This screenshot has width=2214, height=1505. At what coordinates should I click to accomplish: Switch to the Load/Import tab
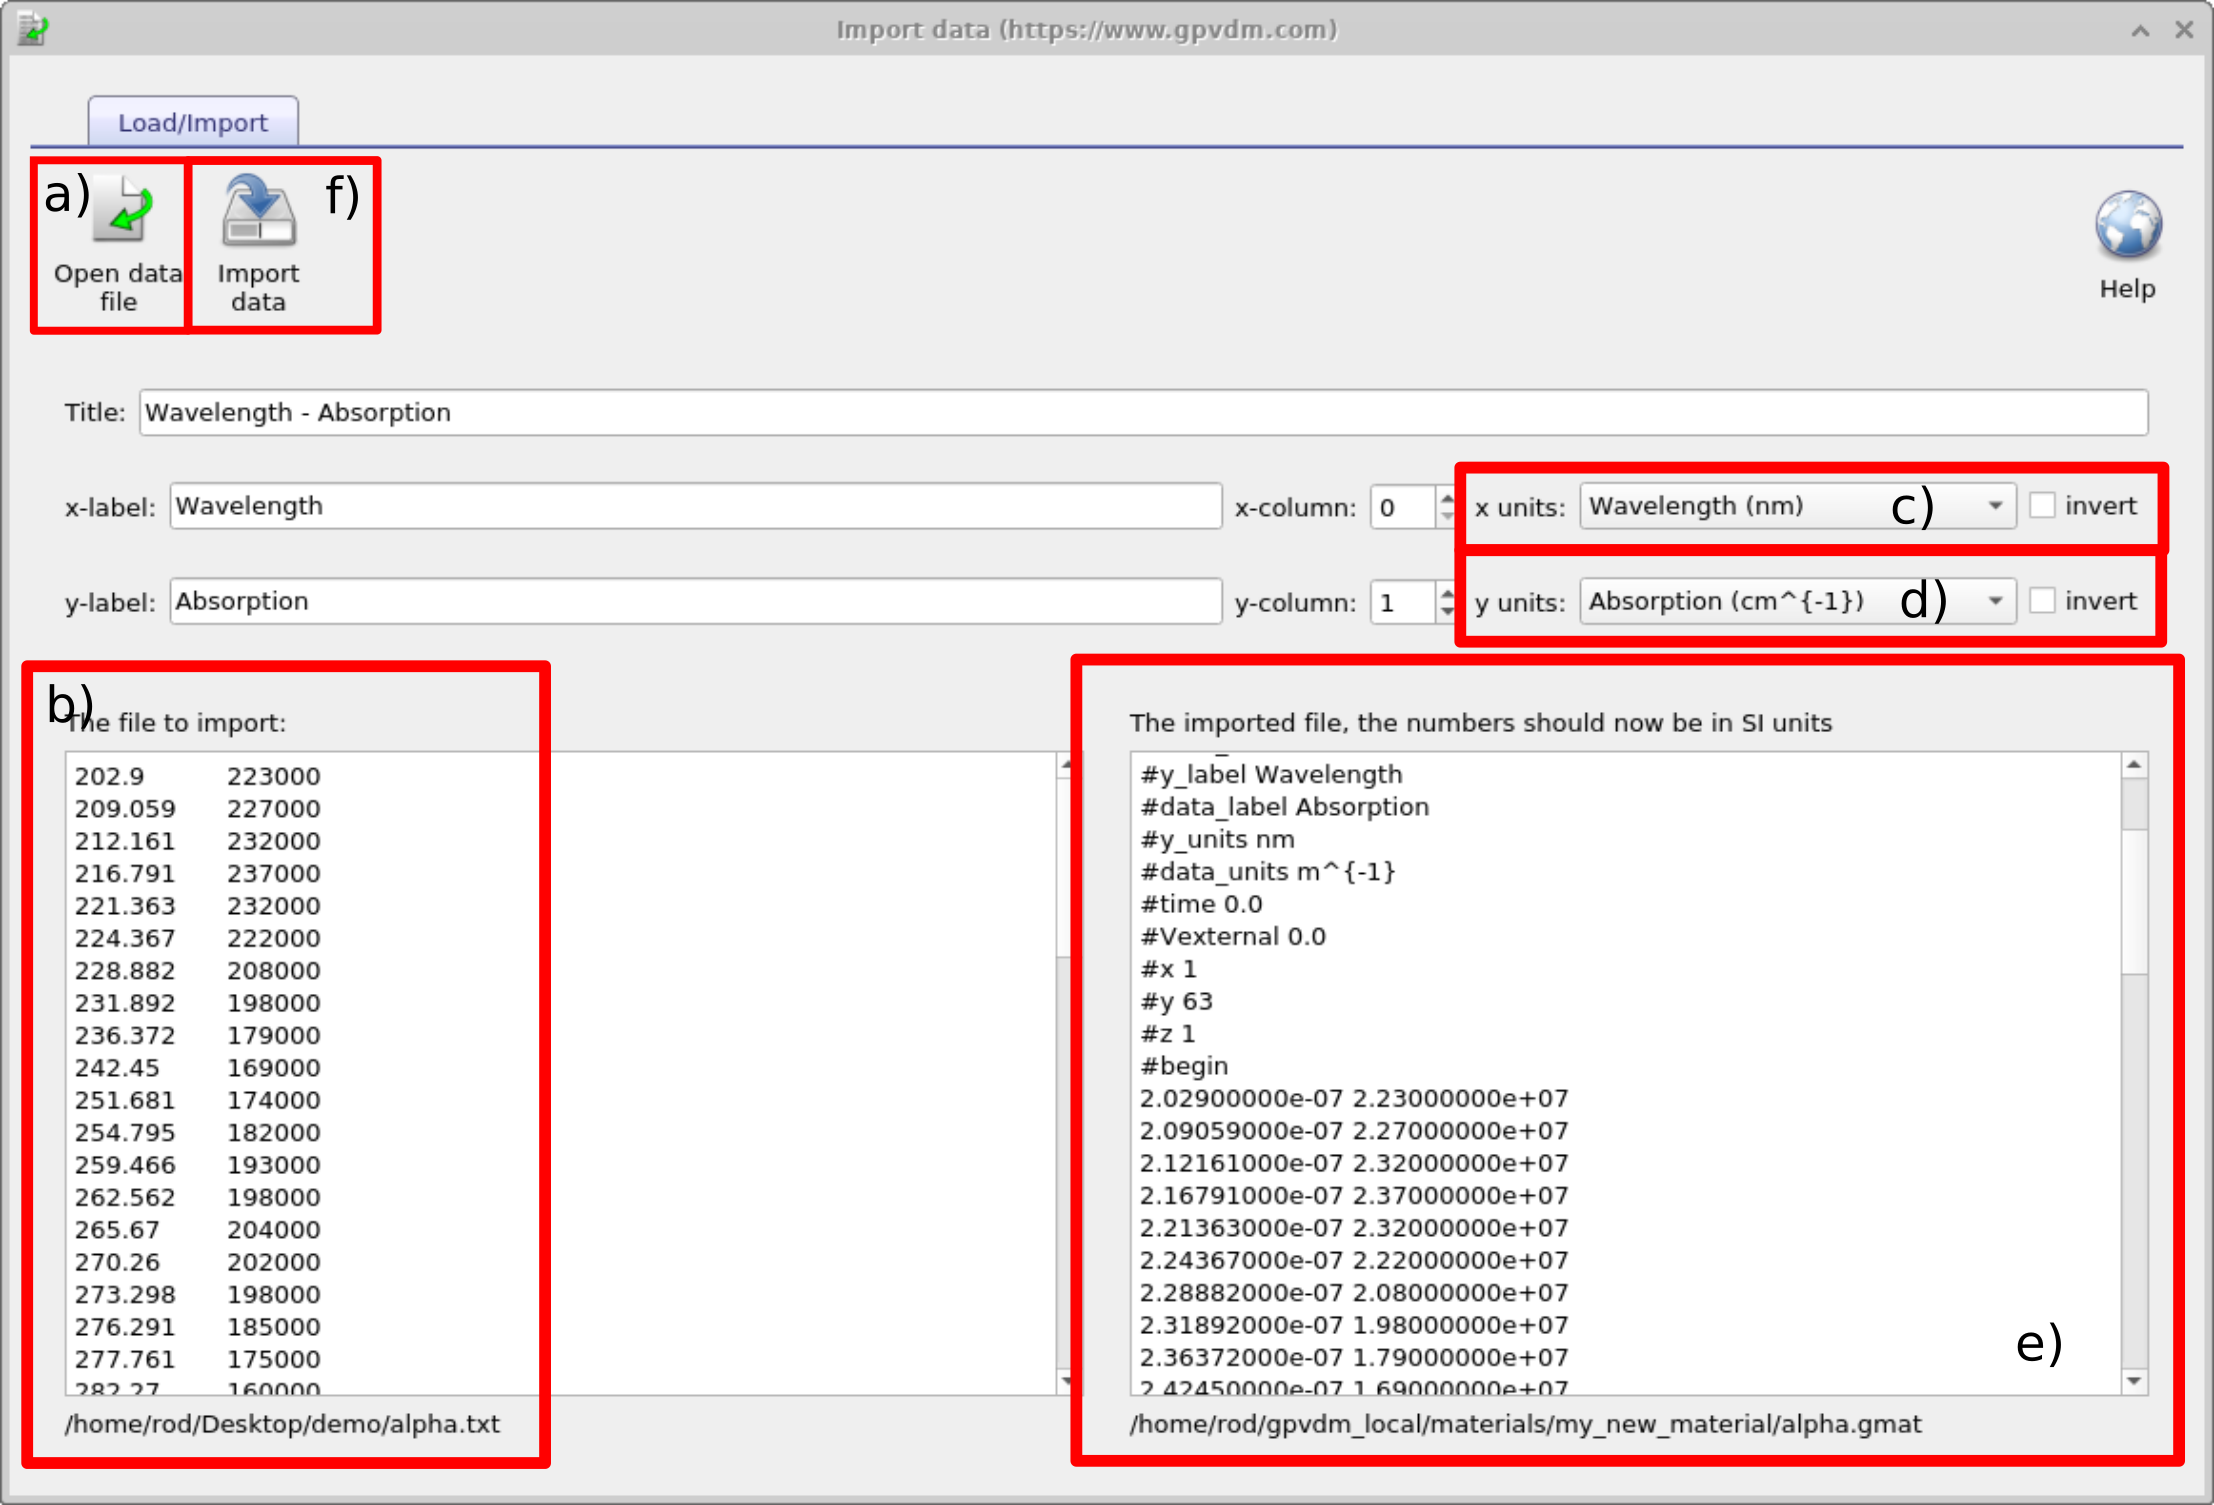click(192, 121)
